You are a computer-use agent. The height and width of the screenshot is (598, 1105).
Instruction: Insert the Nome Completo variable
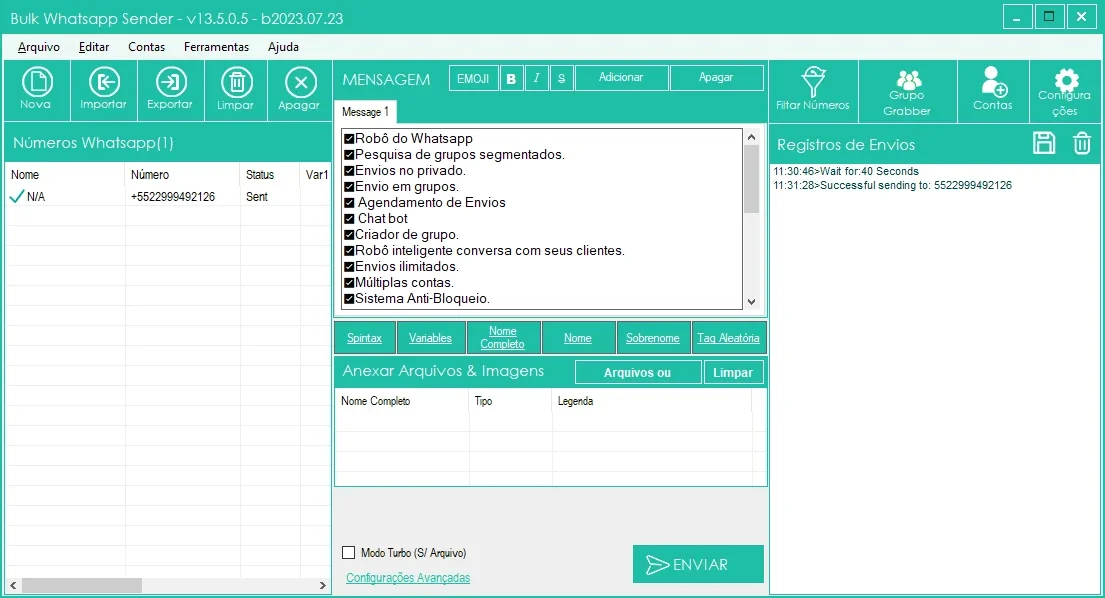point(502,338)
